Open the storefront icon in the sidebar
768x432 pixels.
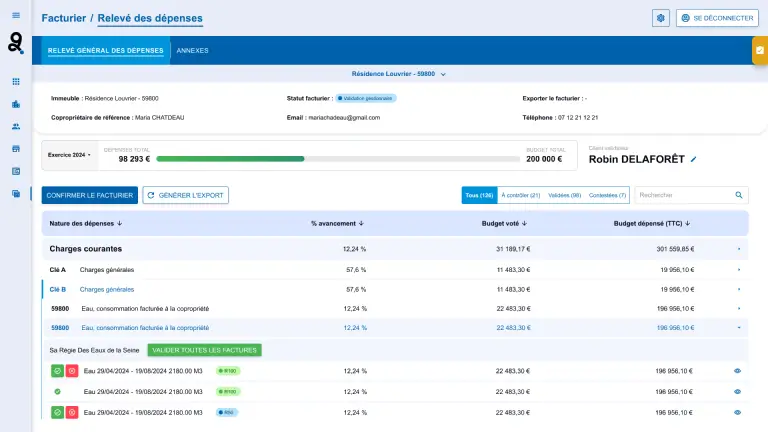(16, 149)
